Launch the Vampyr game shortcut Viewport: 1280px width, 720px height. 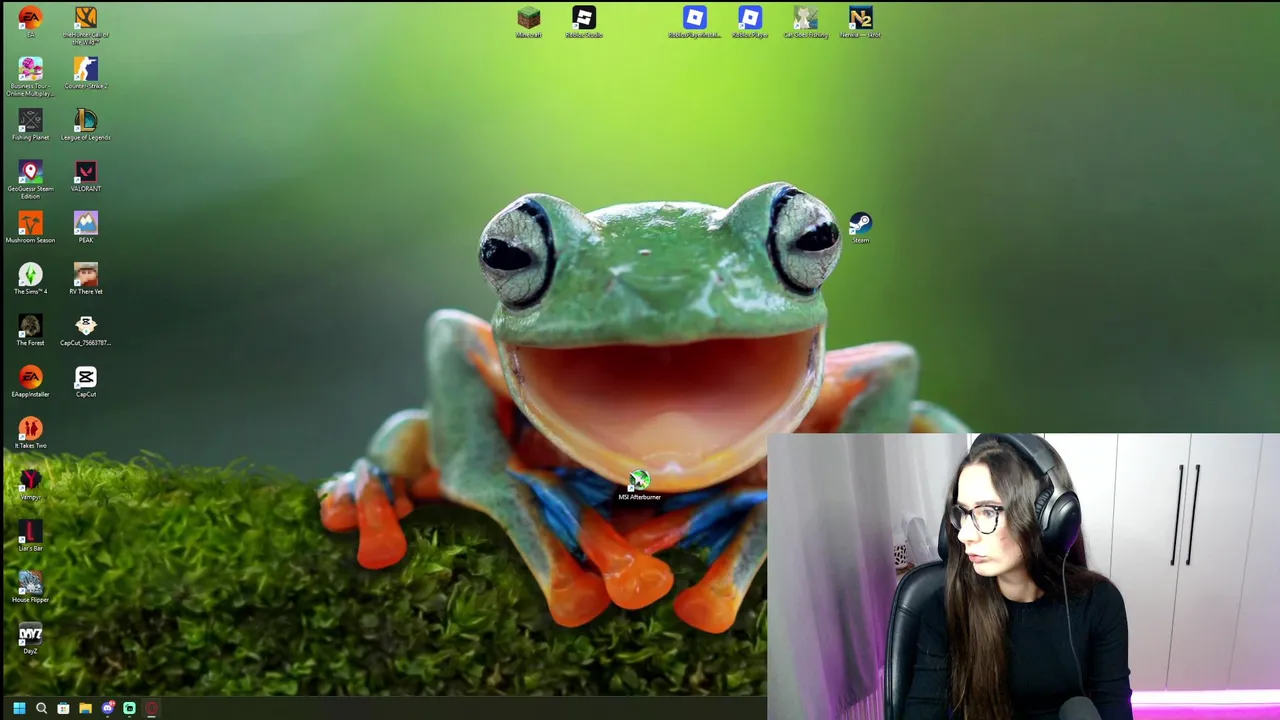tap(30, 480)
